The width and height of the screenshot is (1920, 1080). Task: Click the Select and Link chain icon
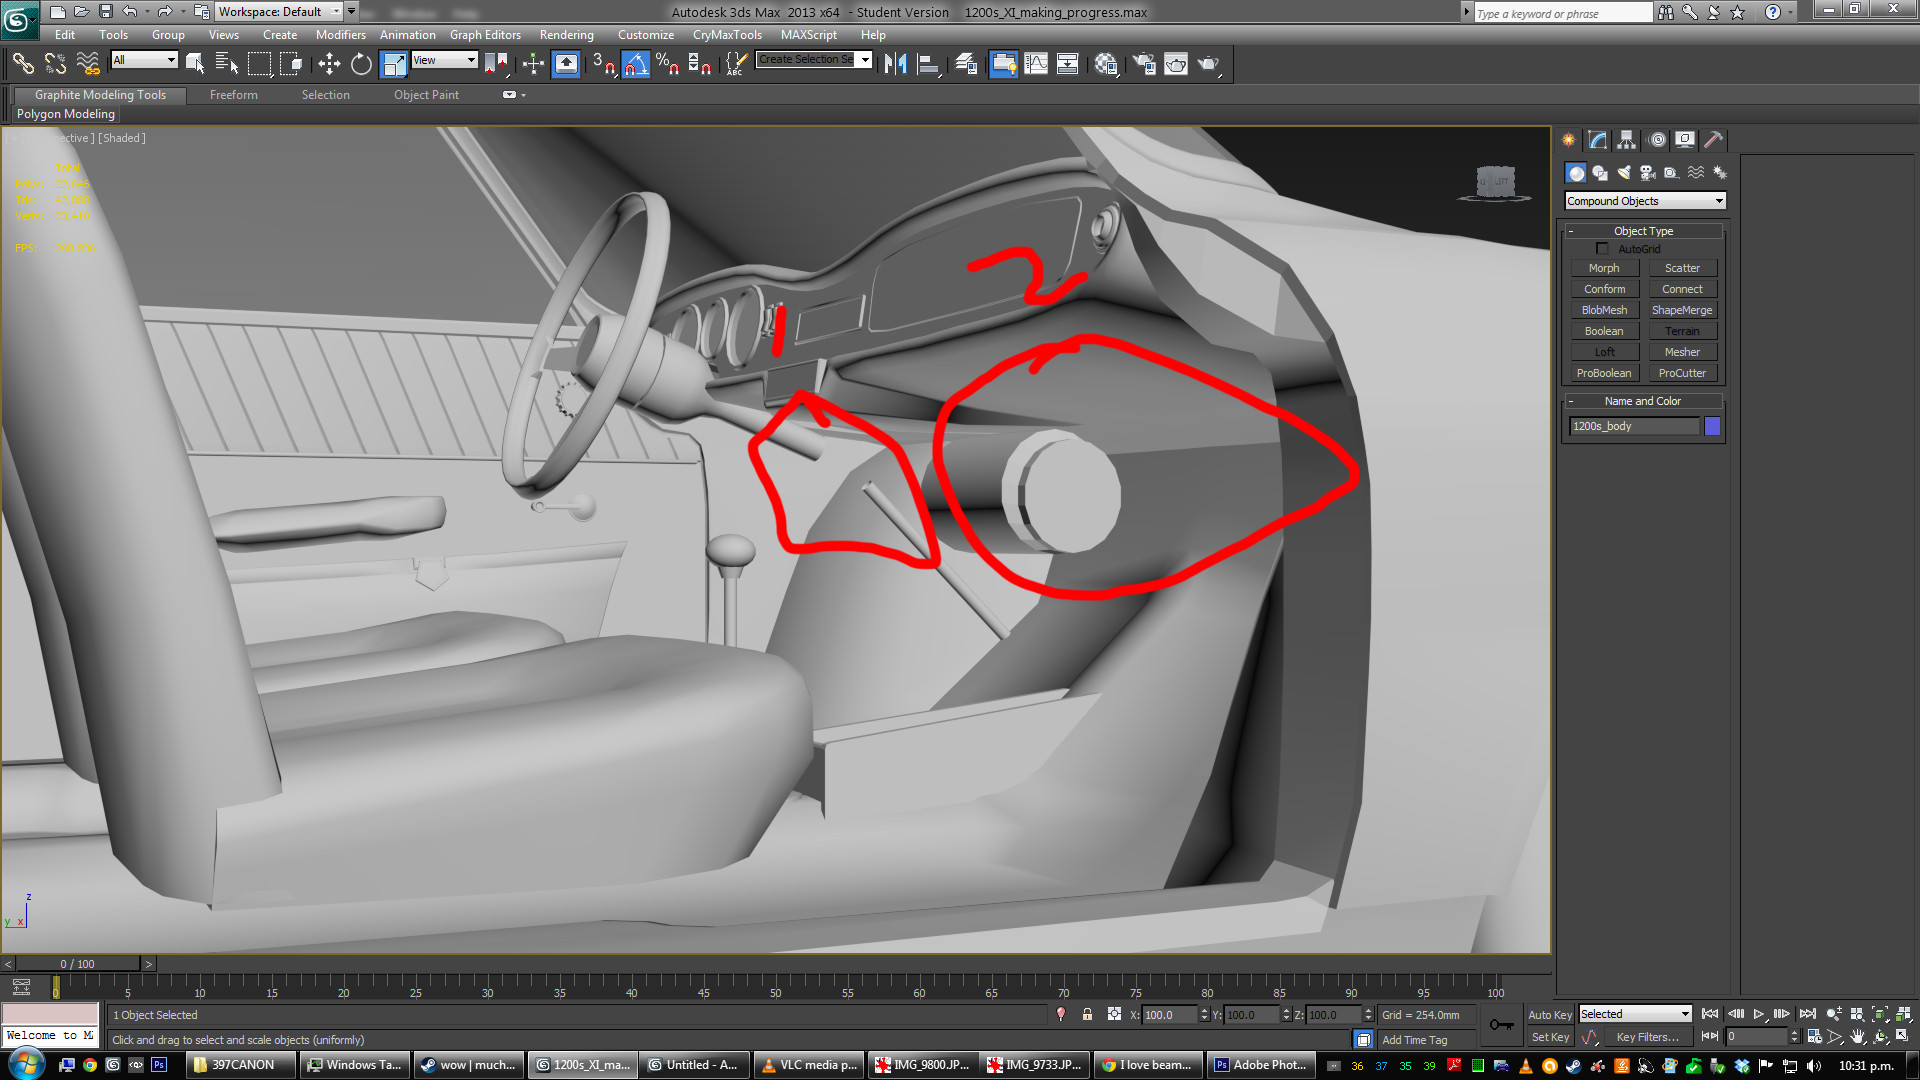point(22,65)
